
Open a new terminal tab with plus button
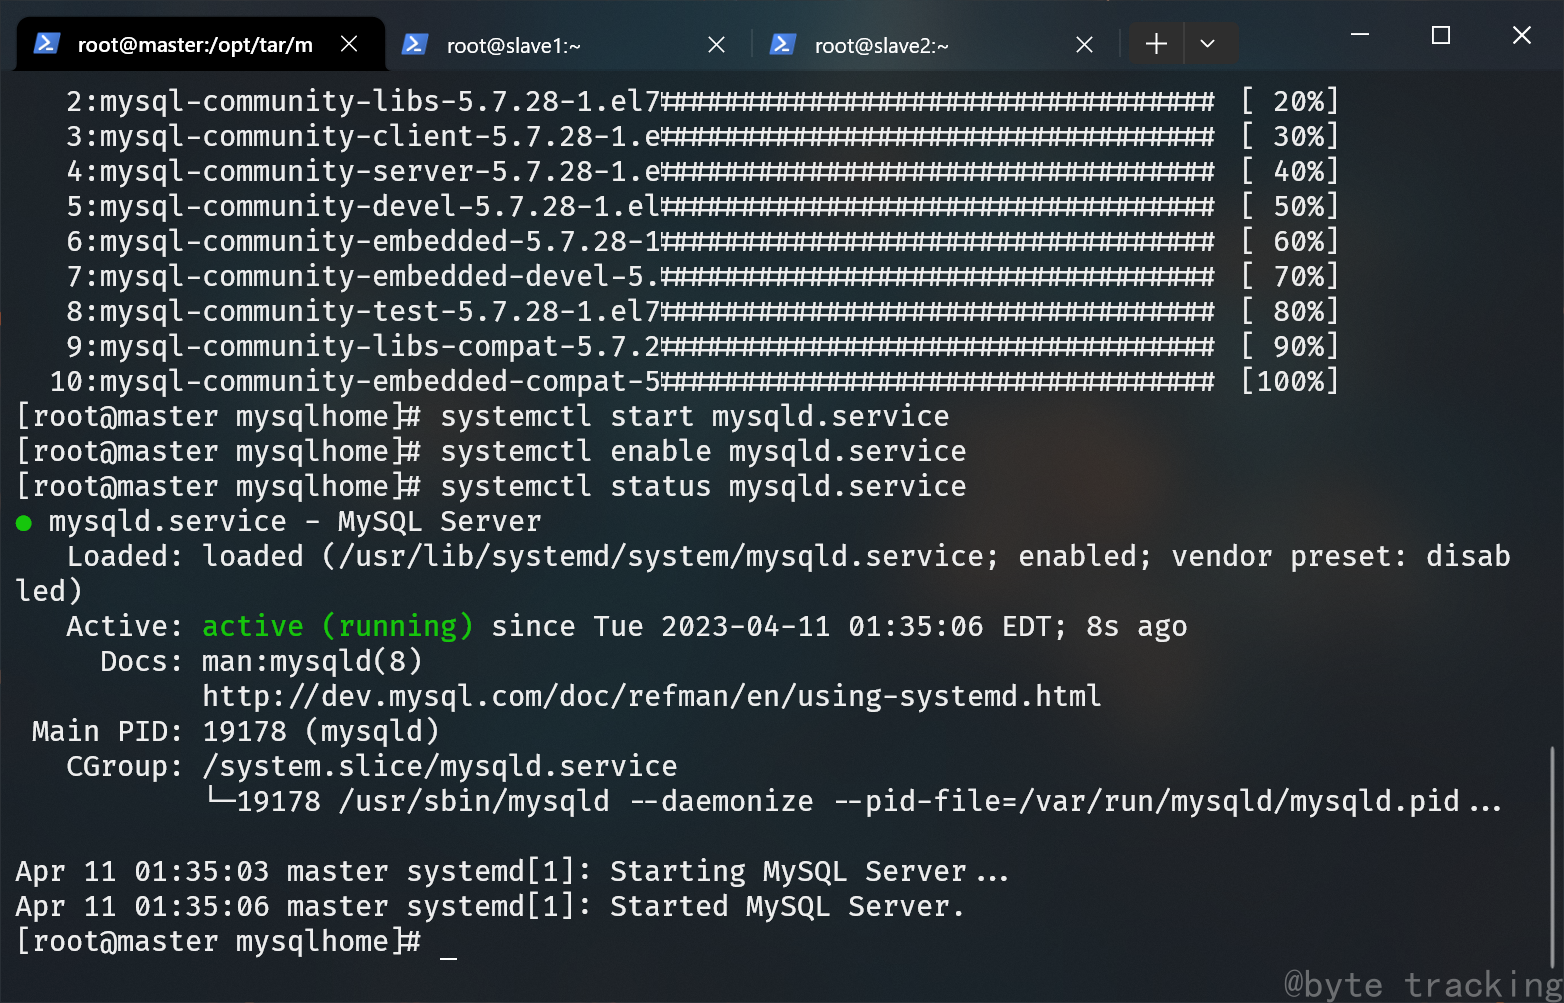coord(1156,44)
